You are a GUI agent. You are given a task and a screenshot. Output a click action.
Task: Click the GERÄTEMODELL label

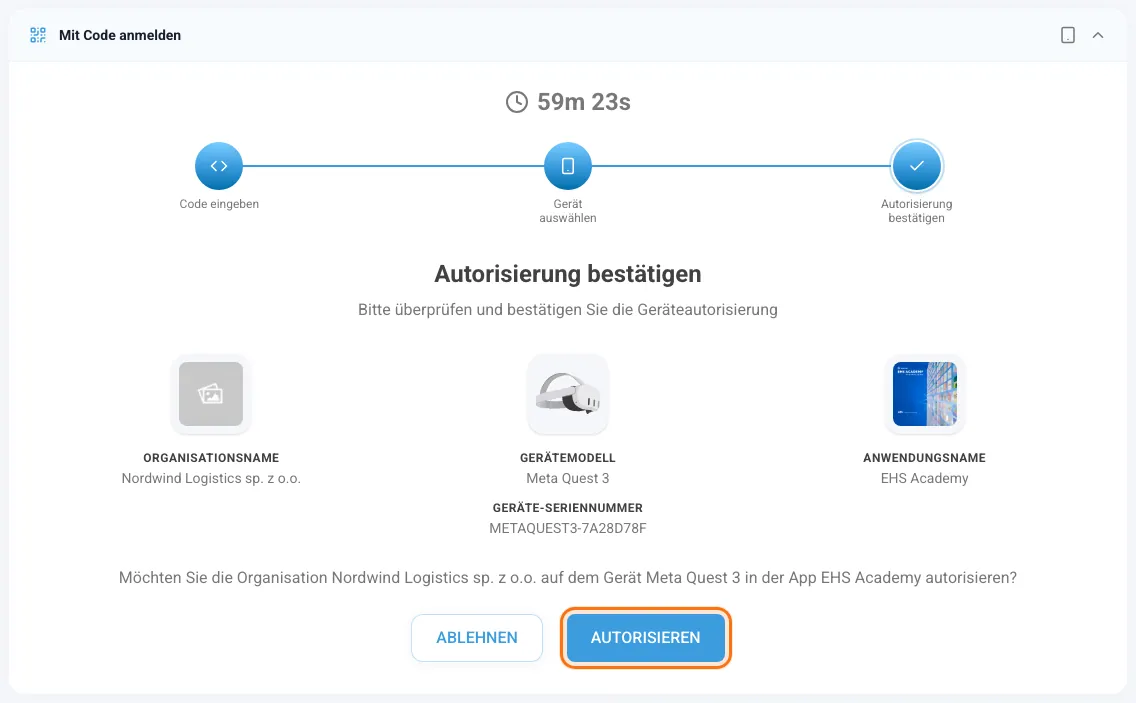pos(568,458)
